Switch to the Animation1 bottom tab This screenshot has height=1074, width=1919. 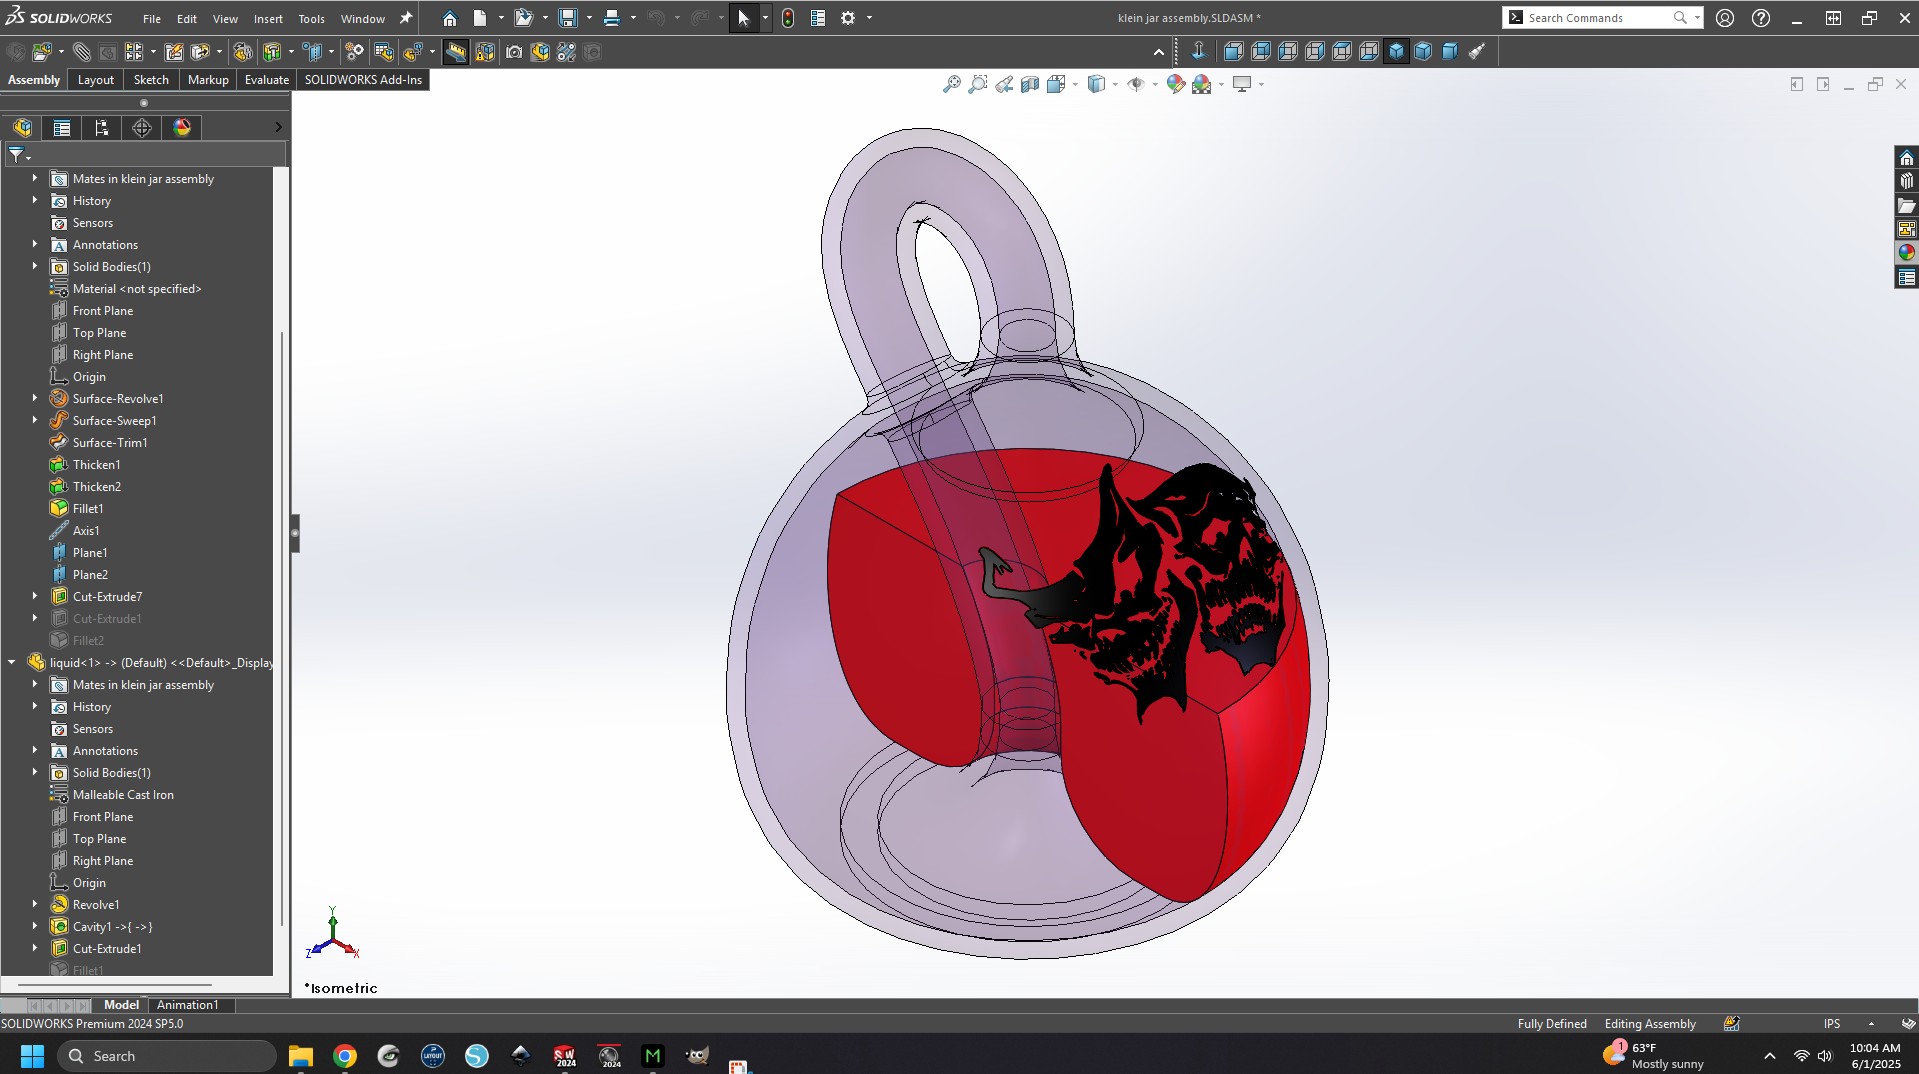[187, 1005]
